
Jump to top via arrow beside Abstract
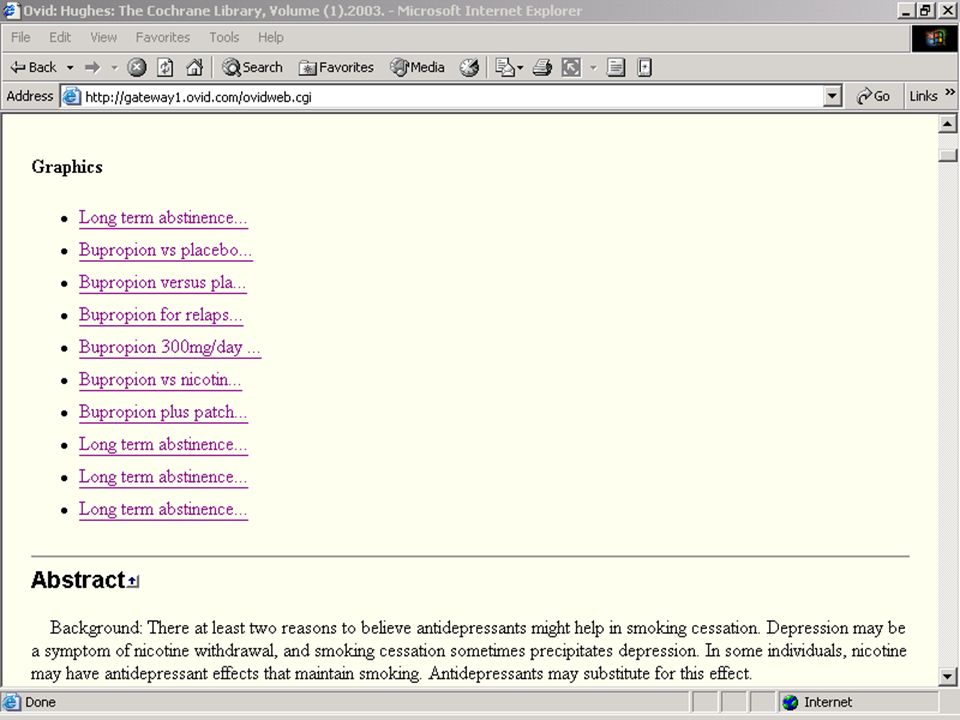pos(133,581)
